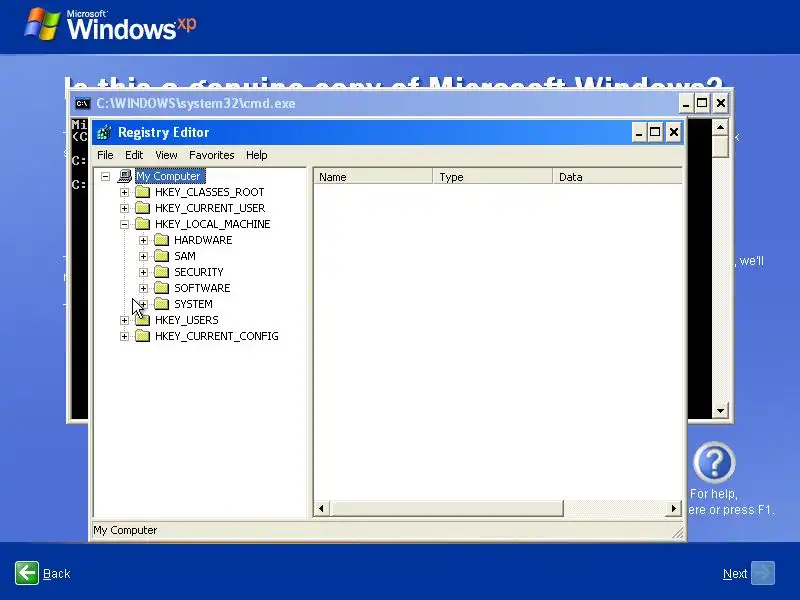Select the HKEY_LOCAL_MACHINE label
The image size is (800, 600).
click(213, 224)
